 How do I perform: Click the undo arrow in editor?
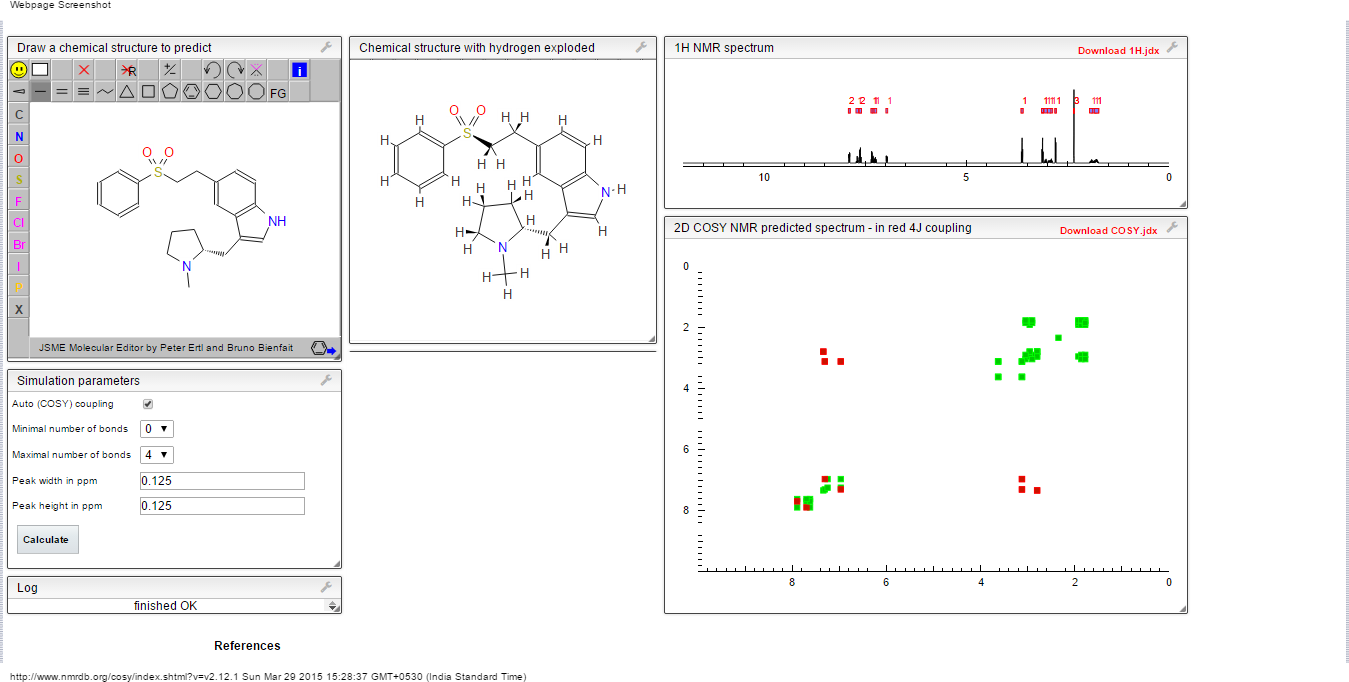pos(212,70)
